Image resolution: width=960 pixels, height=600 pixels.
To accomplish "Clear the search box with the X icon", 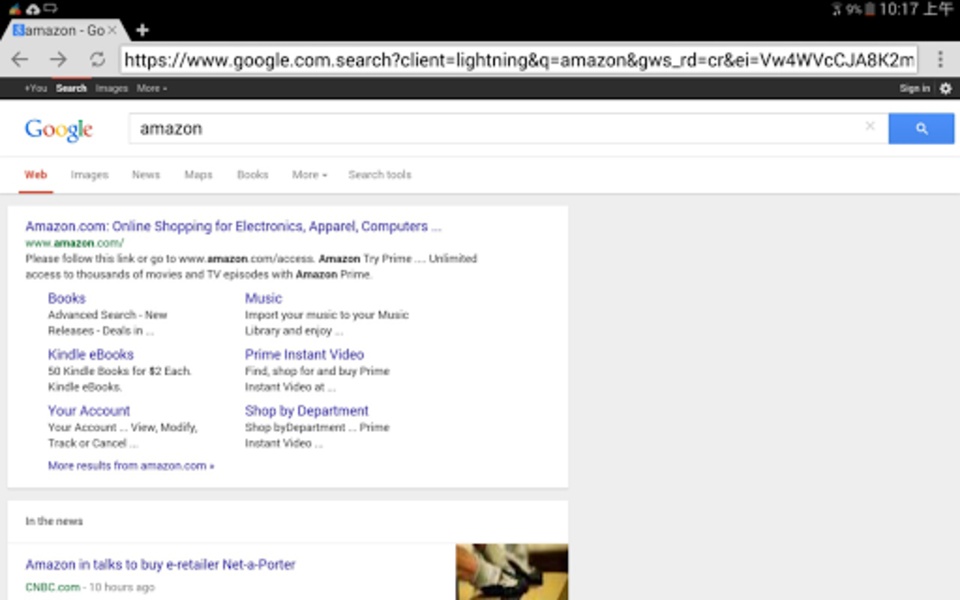I will [869, 126].
